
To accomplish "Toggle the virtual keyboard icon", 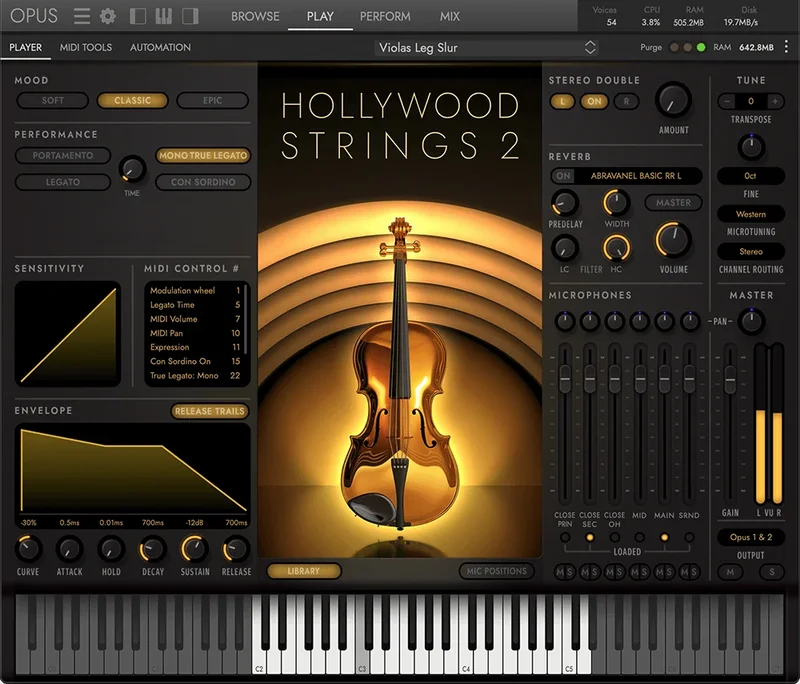I will 164,16.
